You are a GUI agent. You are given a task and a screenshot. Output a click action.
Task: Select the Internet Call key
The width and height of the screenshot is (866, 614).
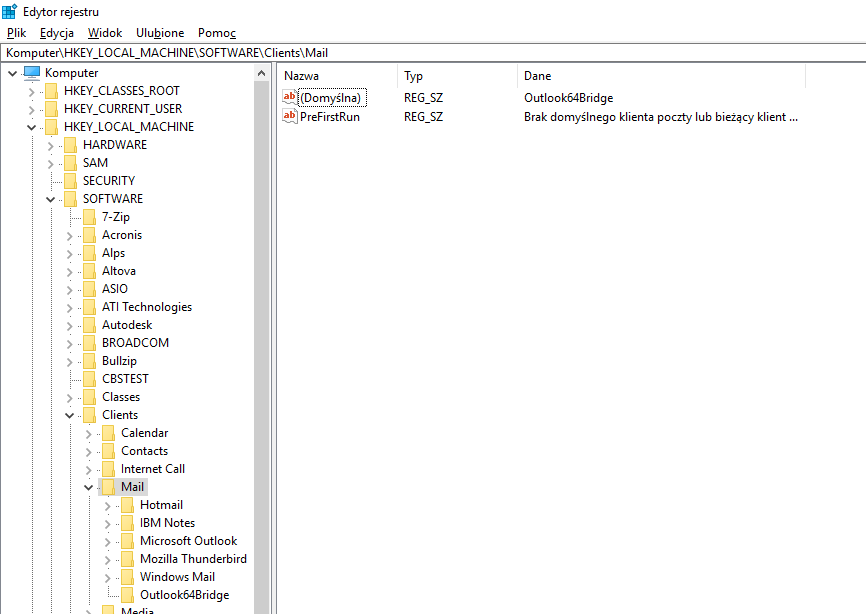tap(153, 469)
